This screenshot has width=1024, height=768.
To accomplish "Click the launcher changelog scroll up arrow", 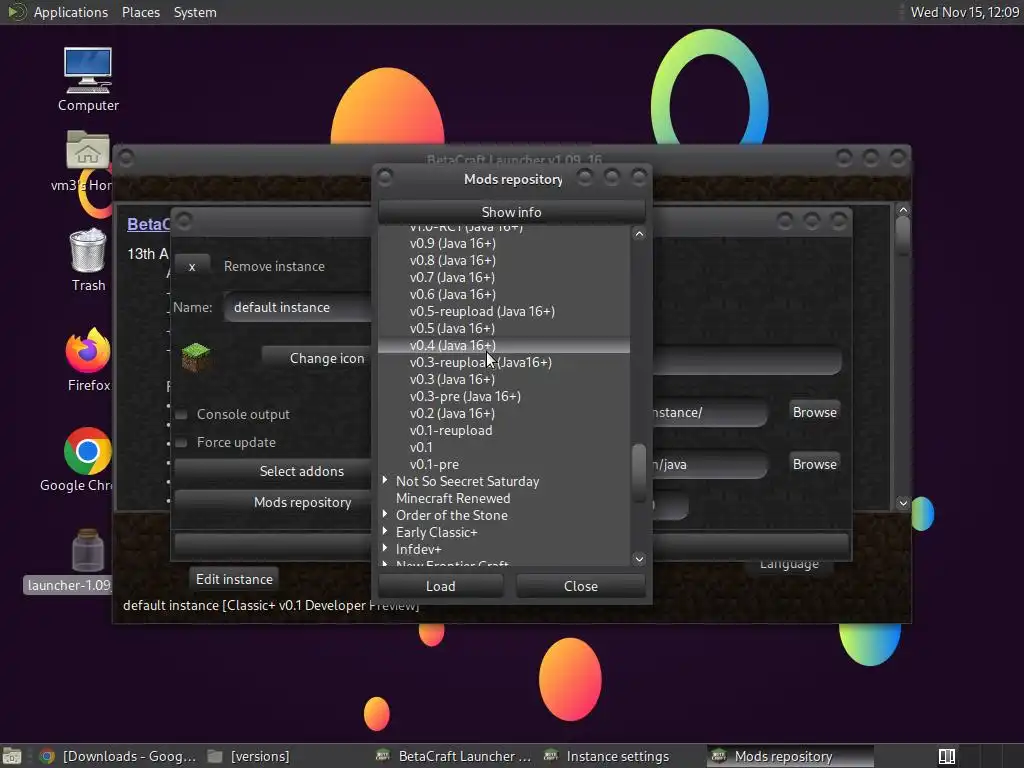I will click(x=903, y=210).
